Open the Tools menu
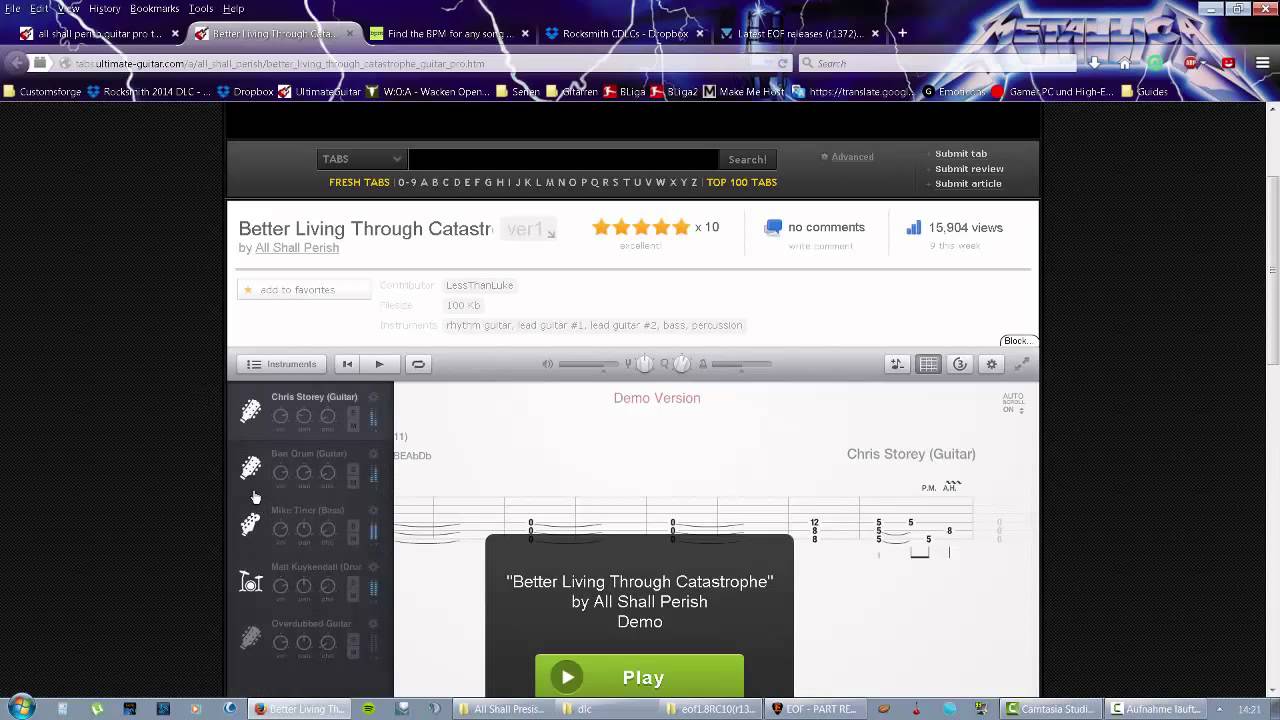 (201, 8)
